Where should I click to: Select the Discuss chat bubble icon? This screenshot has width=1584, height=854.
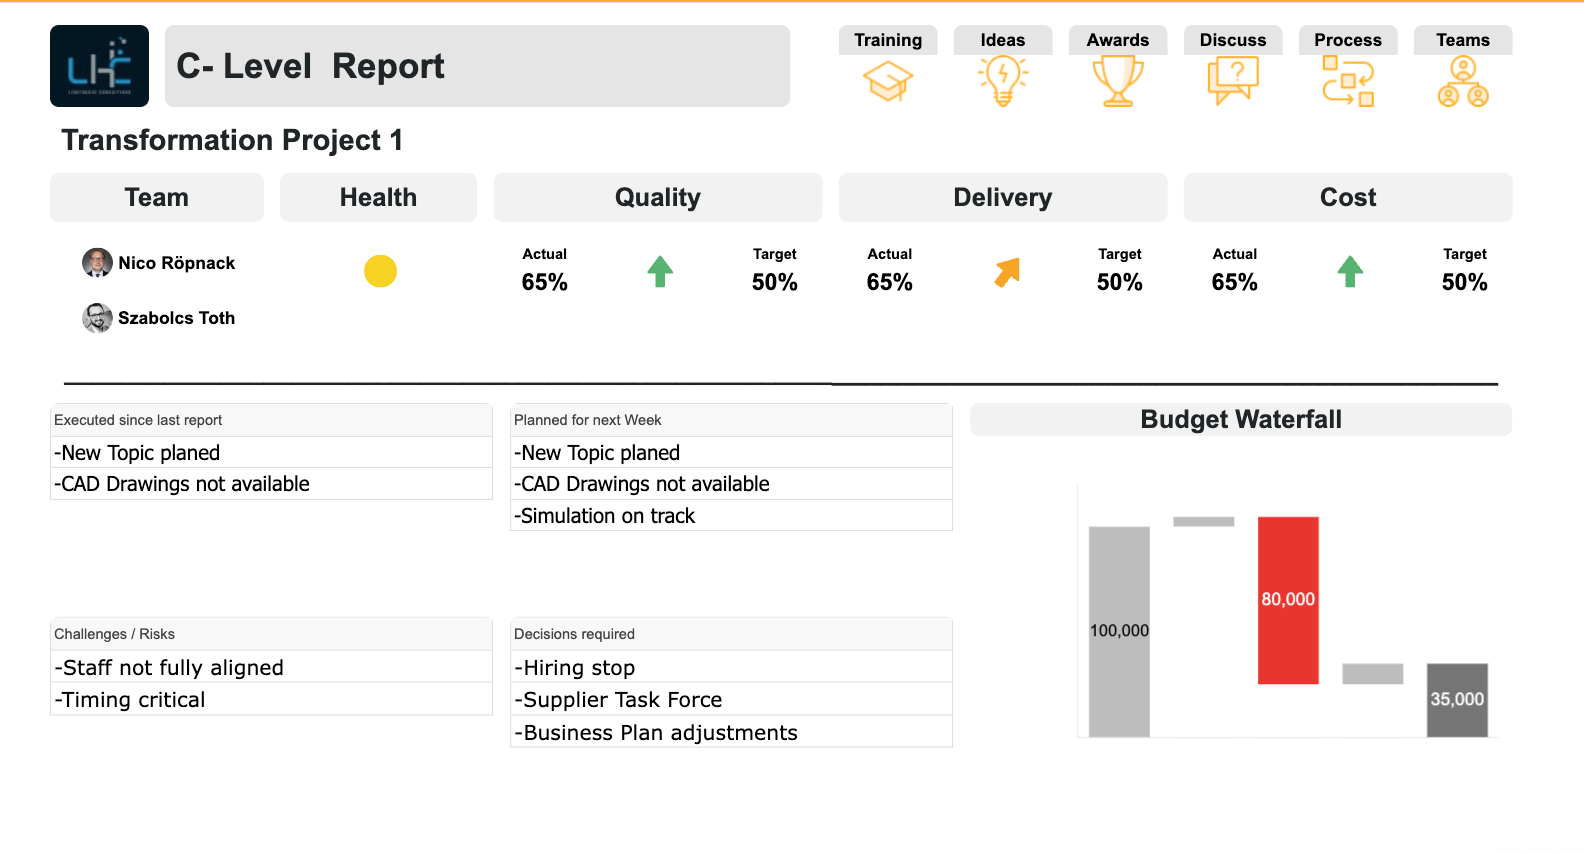pyautogui.click(x=1233, y=81)
